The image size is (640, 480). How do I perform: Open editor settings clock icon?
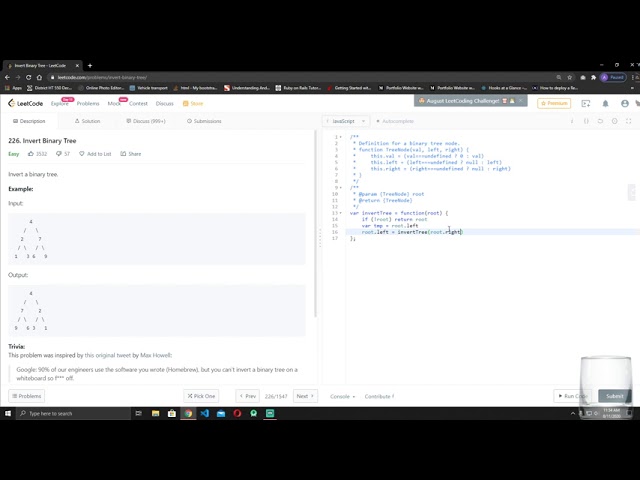pos(614,121)
